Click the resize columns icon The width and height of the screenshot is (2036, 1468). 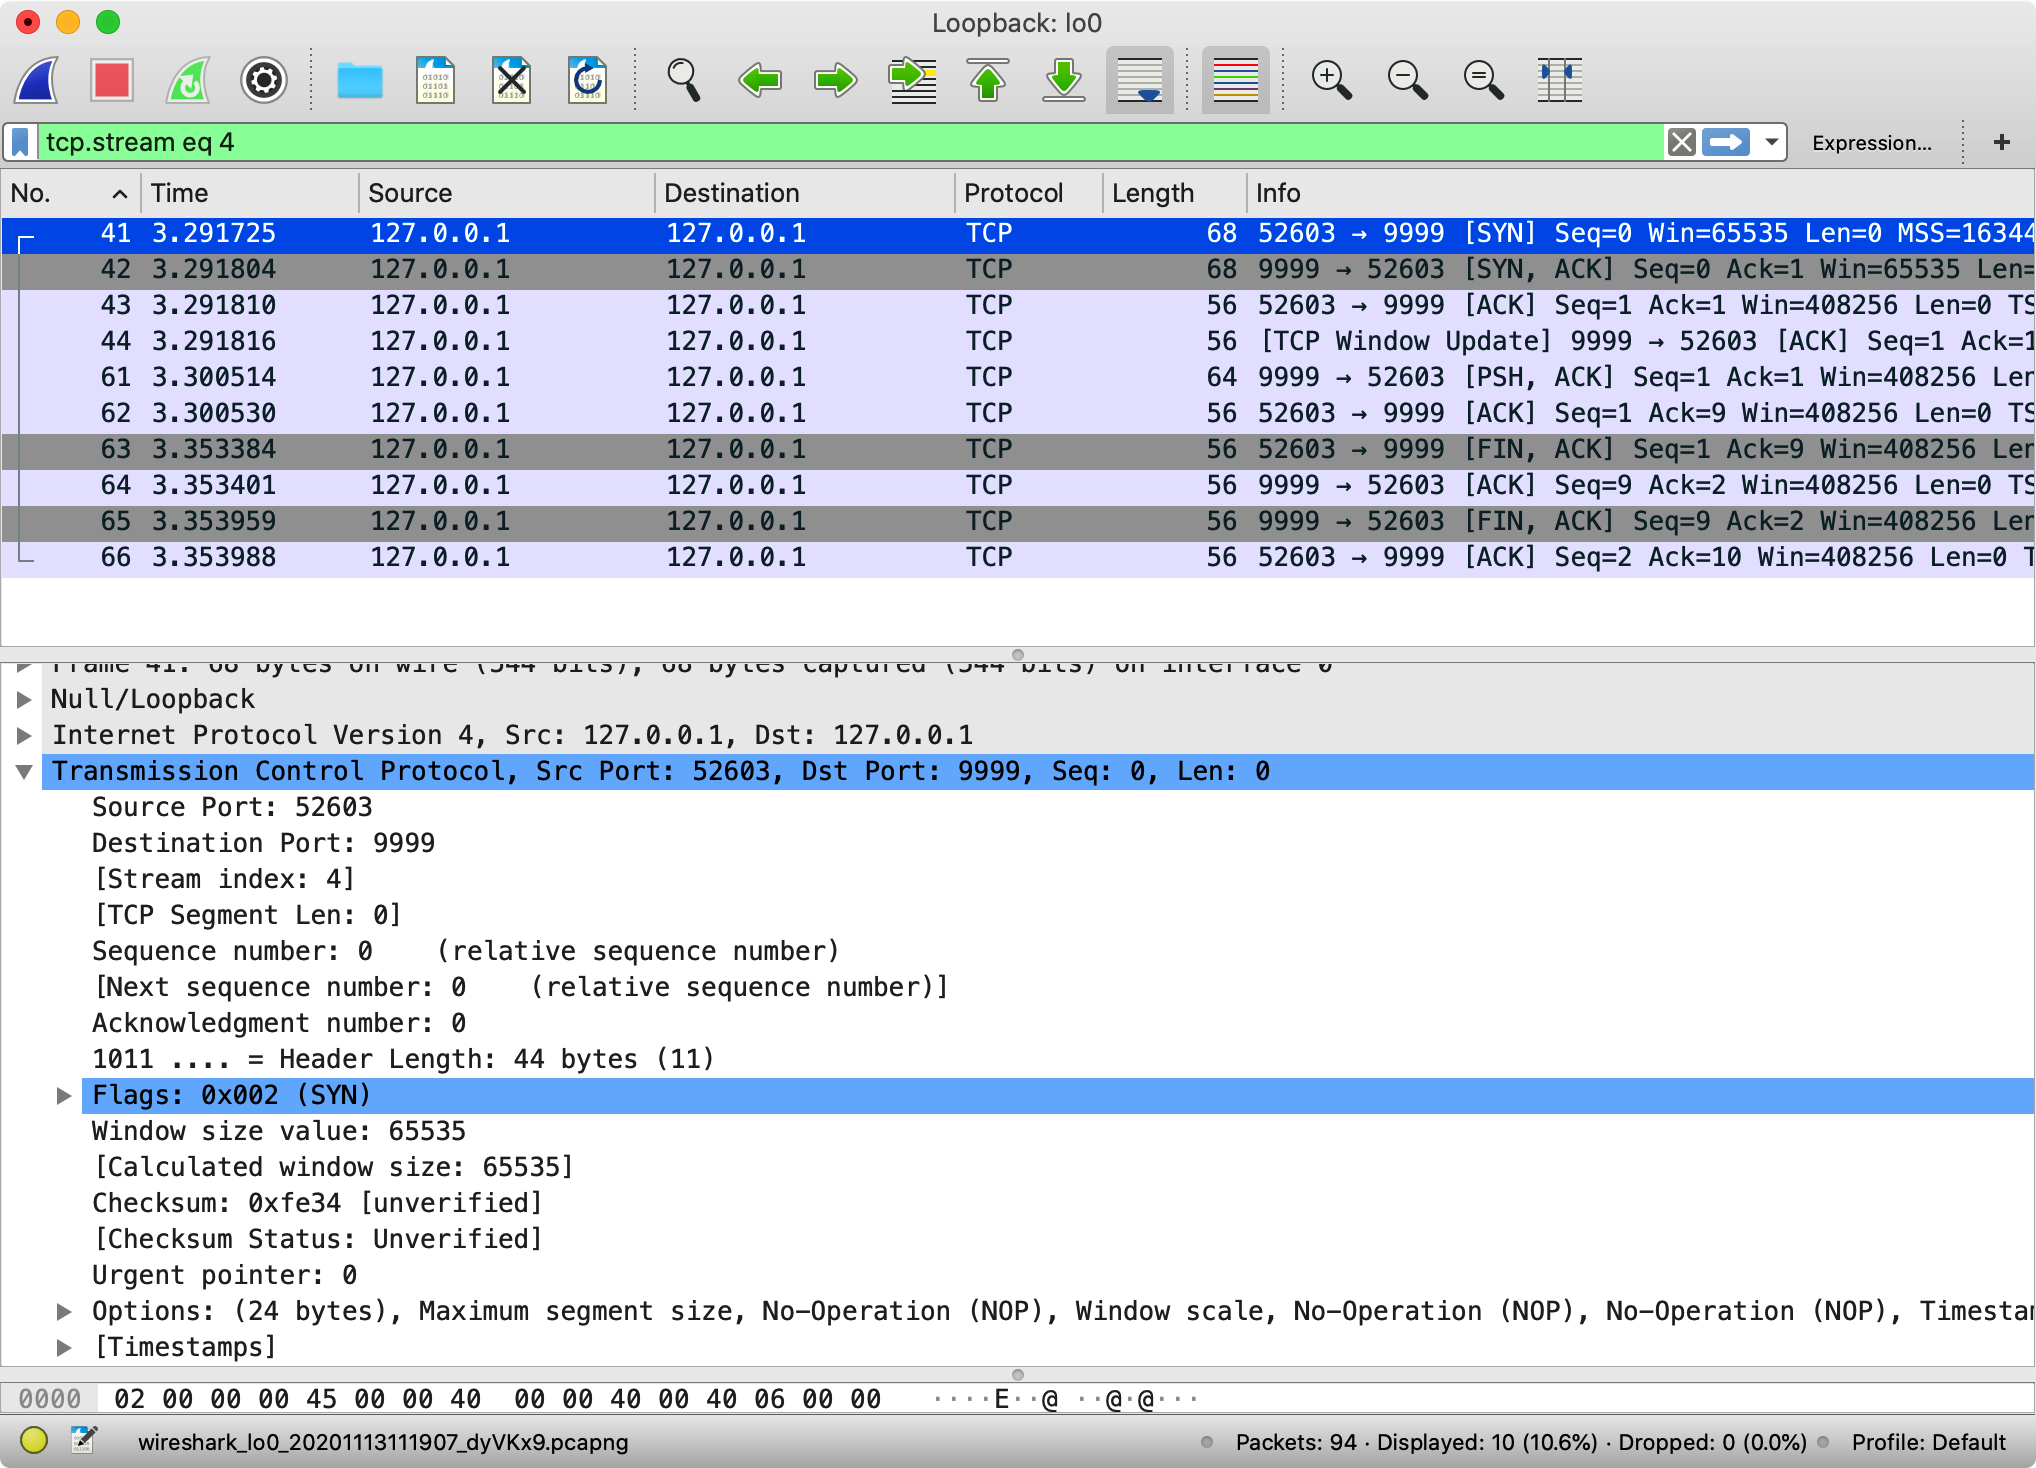pyautogui.click(x=1559, y=80)
